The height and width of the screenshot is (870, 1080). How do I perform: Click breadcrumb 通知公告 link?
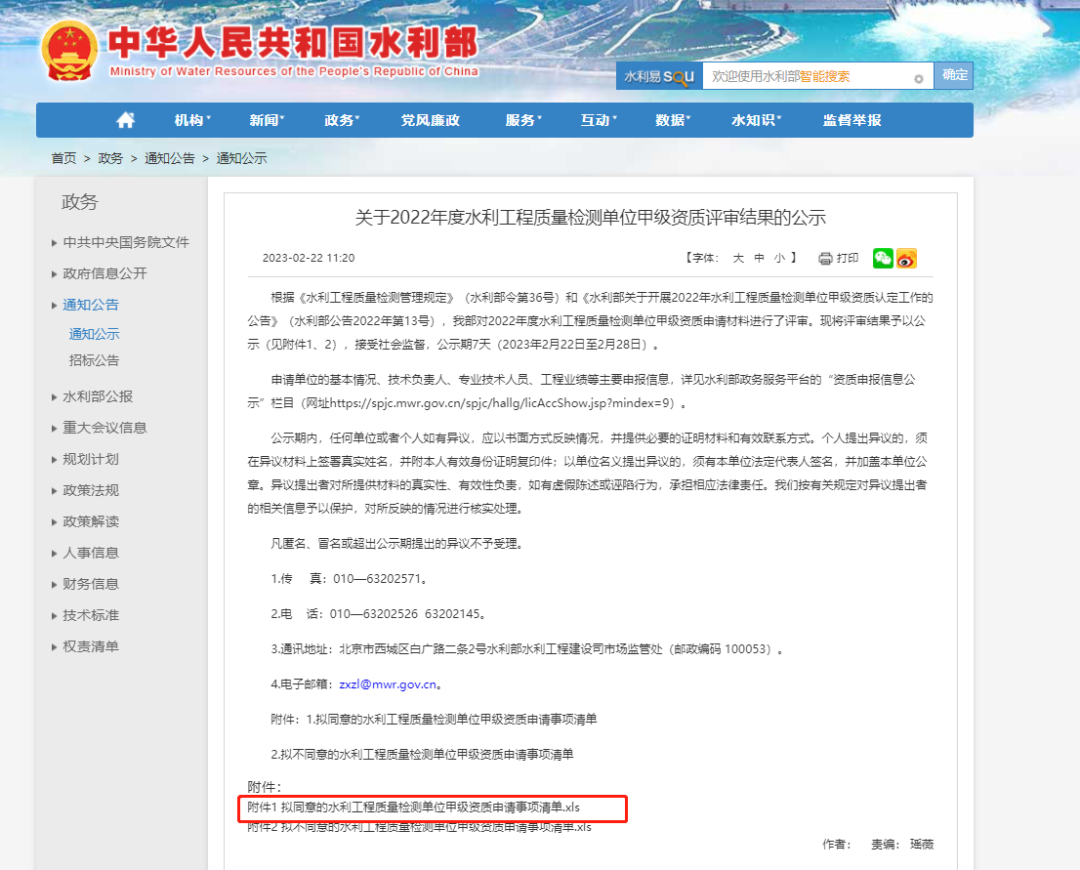click(169, 158)
